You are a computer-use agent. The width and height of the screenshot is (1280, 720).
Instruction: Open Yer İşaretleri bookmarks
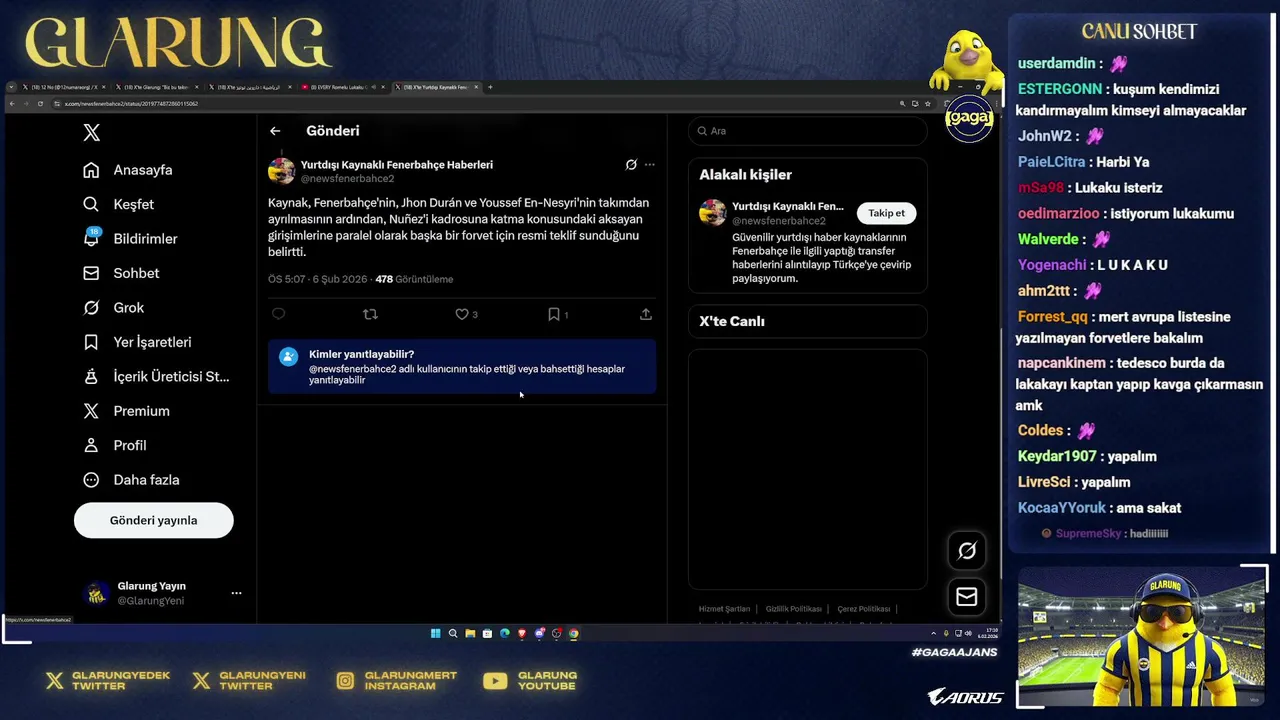point(137,342)
